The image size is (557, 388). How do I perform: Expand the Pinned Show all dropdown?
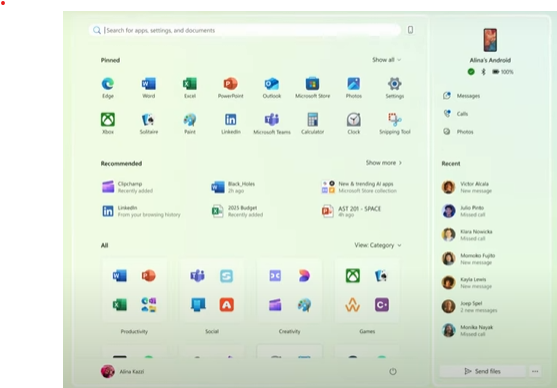pos(386,60)
